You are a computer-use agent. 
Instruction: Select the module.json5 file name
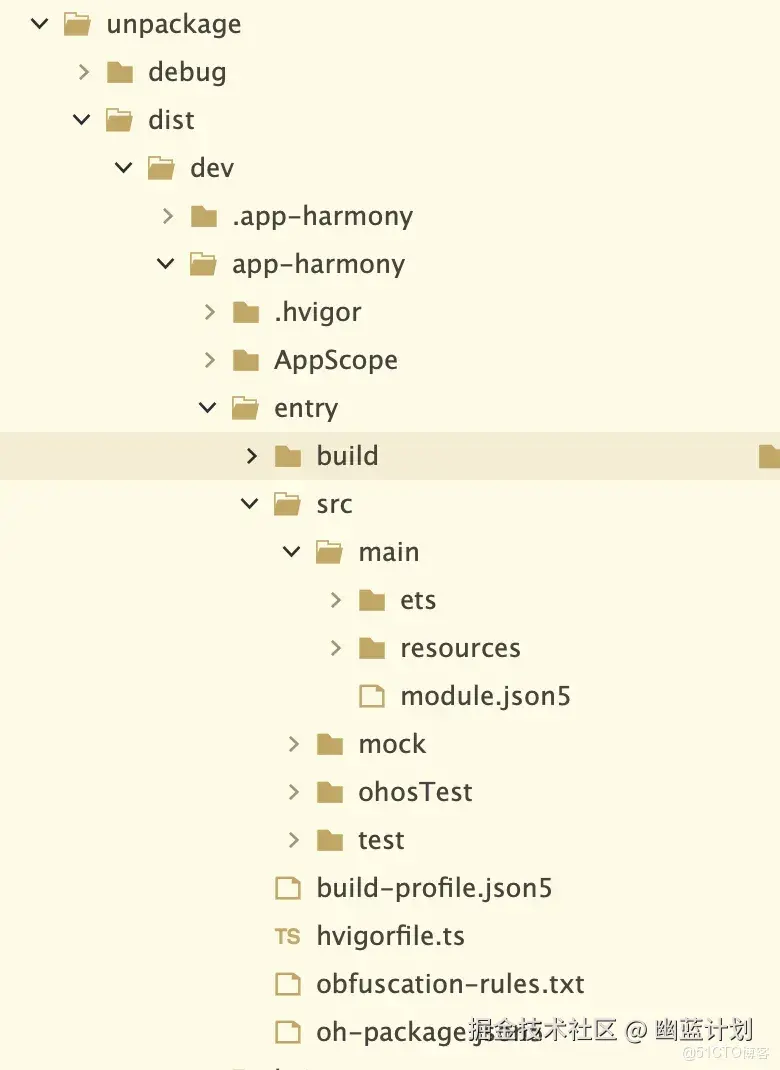[x=485, y=696]
